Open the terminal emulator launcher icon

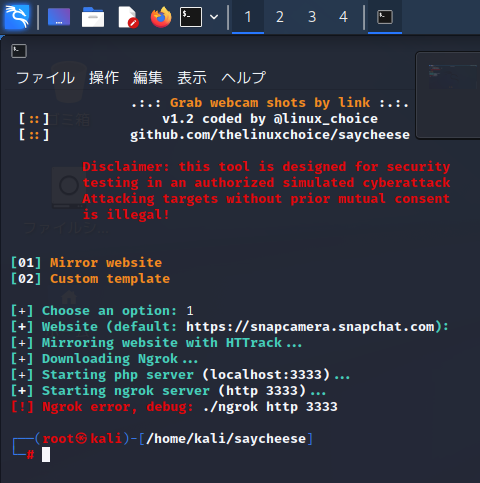[191, 17]
